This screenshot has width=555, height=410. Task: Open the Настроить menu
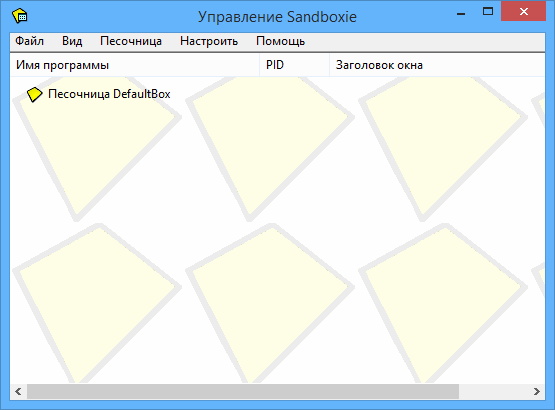coord(209,41)
